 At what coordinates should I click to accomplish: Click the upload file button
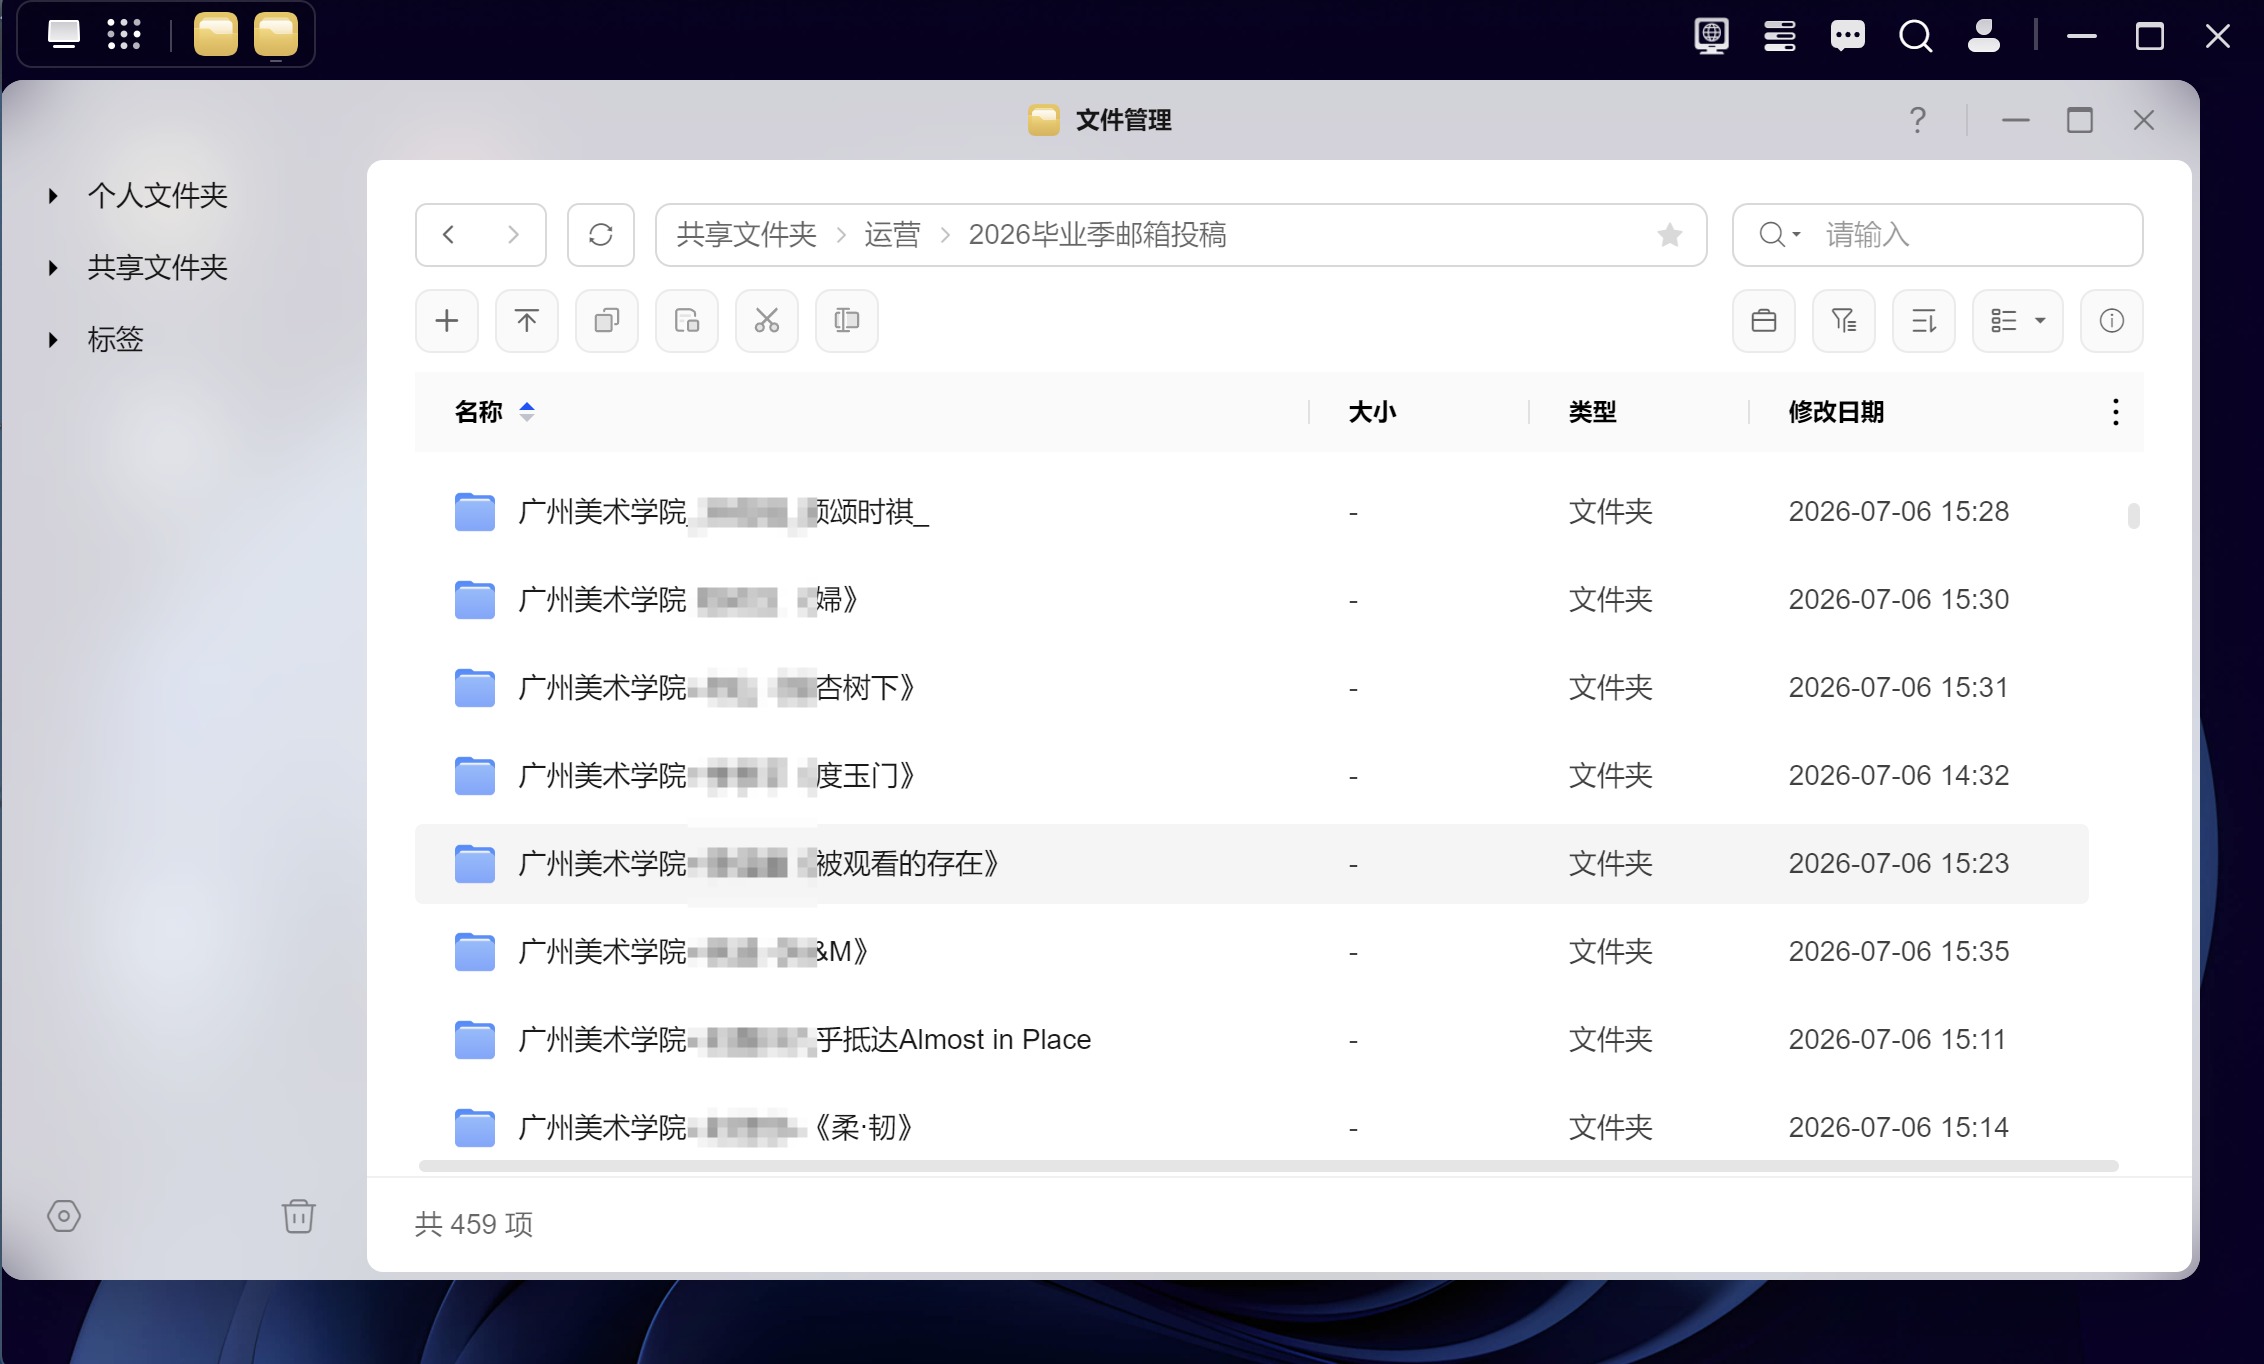(527, 321)
